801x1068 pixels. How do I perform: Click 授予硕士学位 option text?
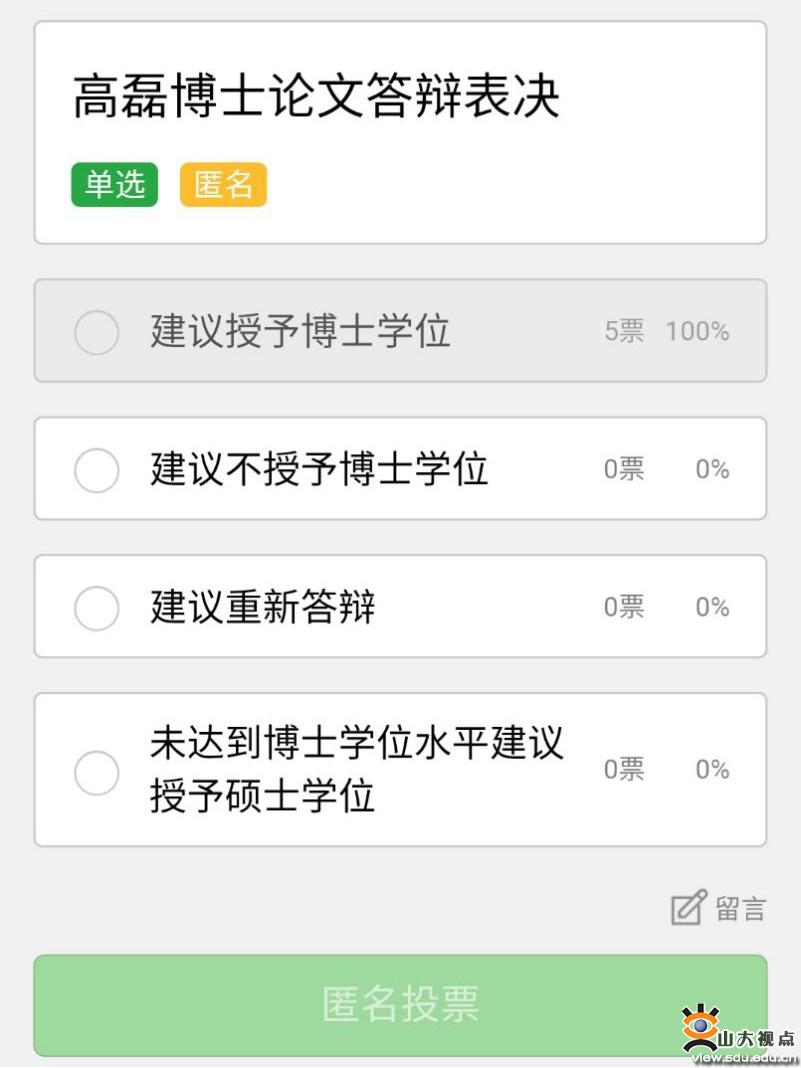coord(262,795)
